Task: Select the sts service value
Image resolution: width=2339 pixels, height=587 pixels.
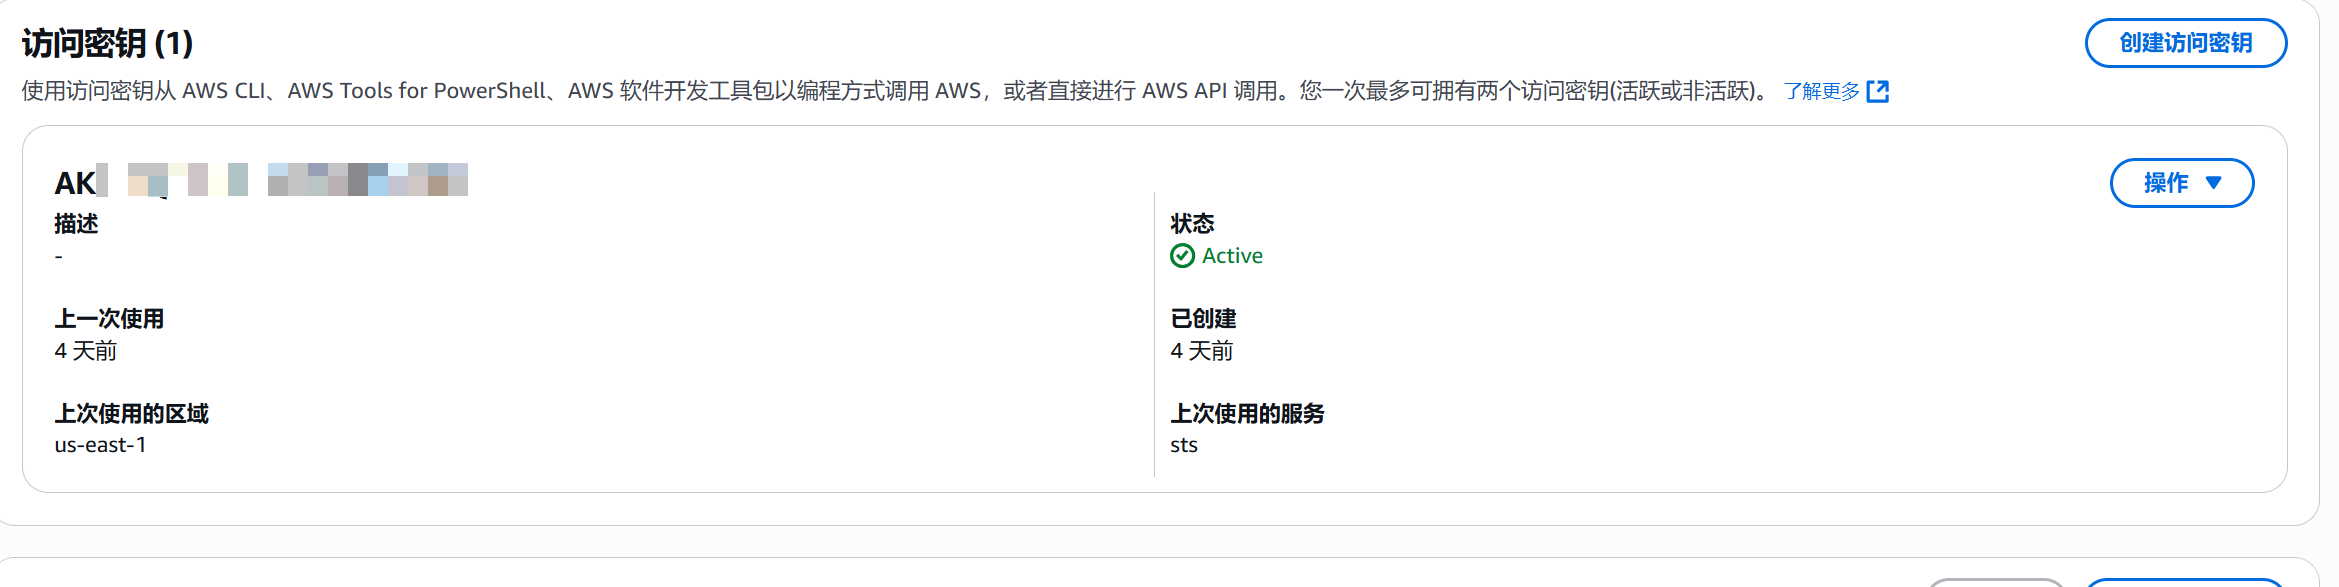Action: pos(1184,445)
